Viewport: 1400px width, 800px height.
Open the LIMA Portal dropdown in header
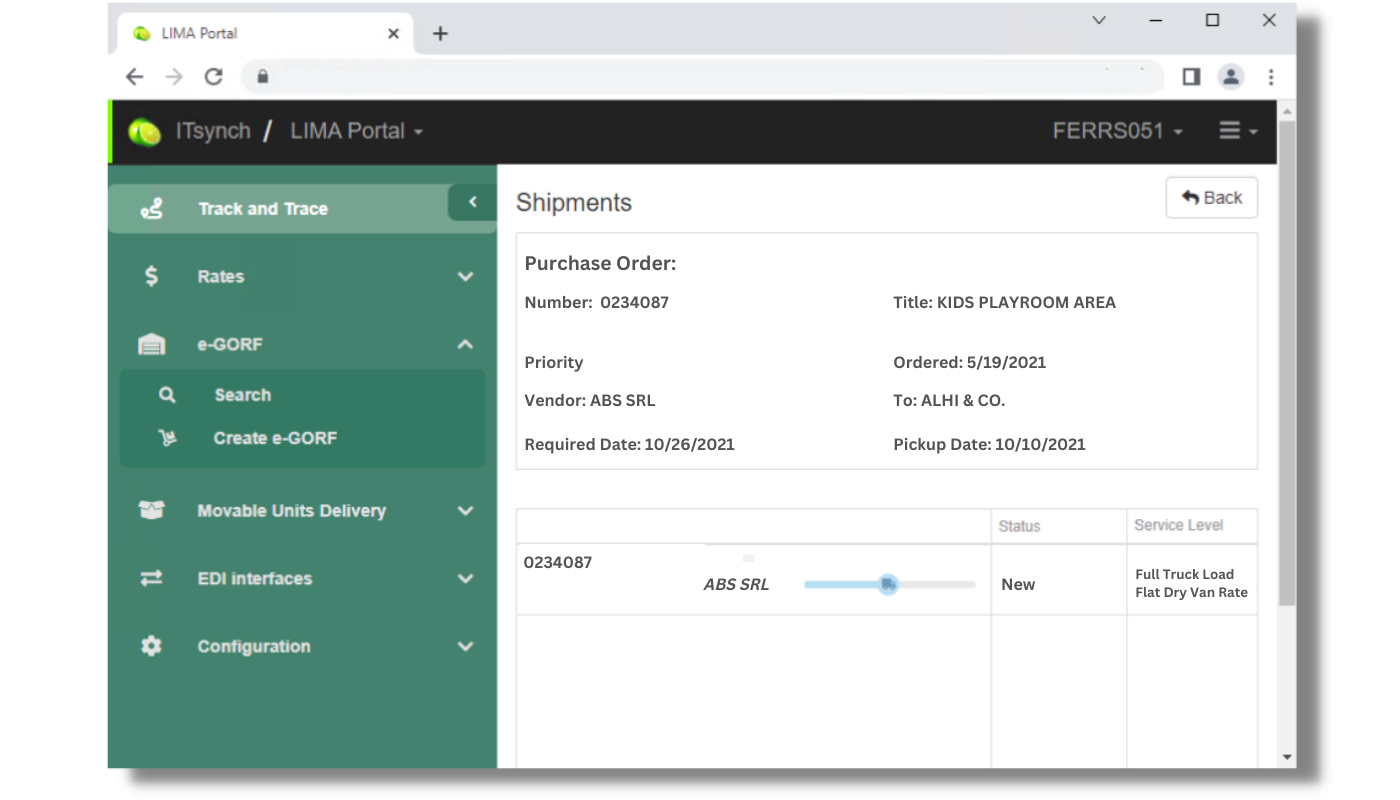[356, 131]
